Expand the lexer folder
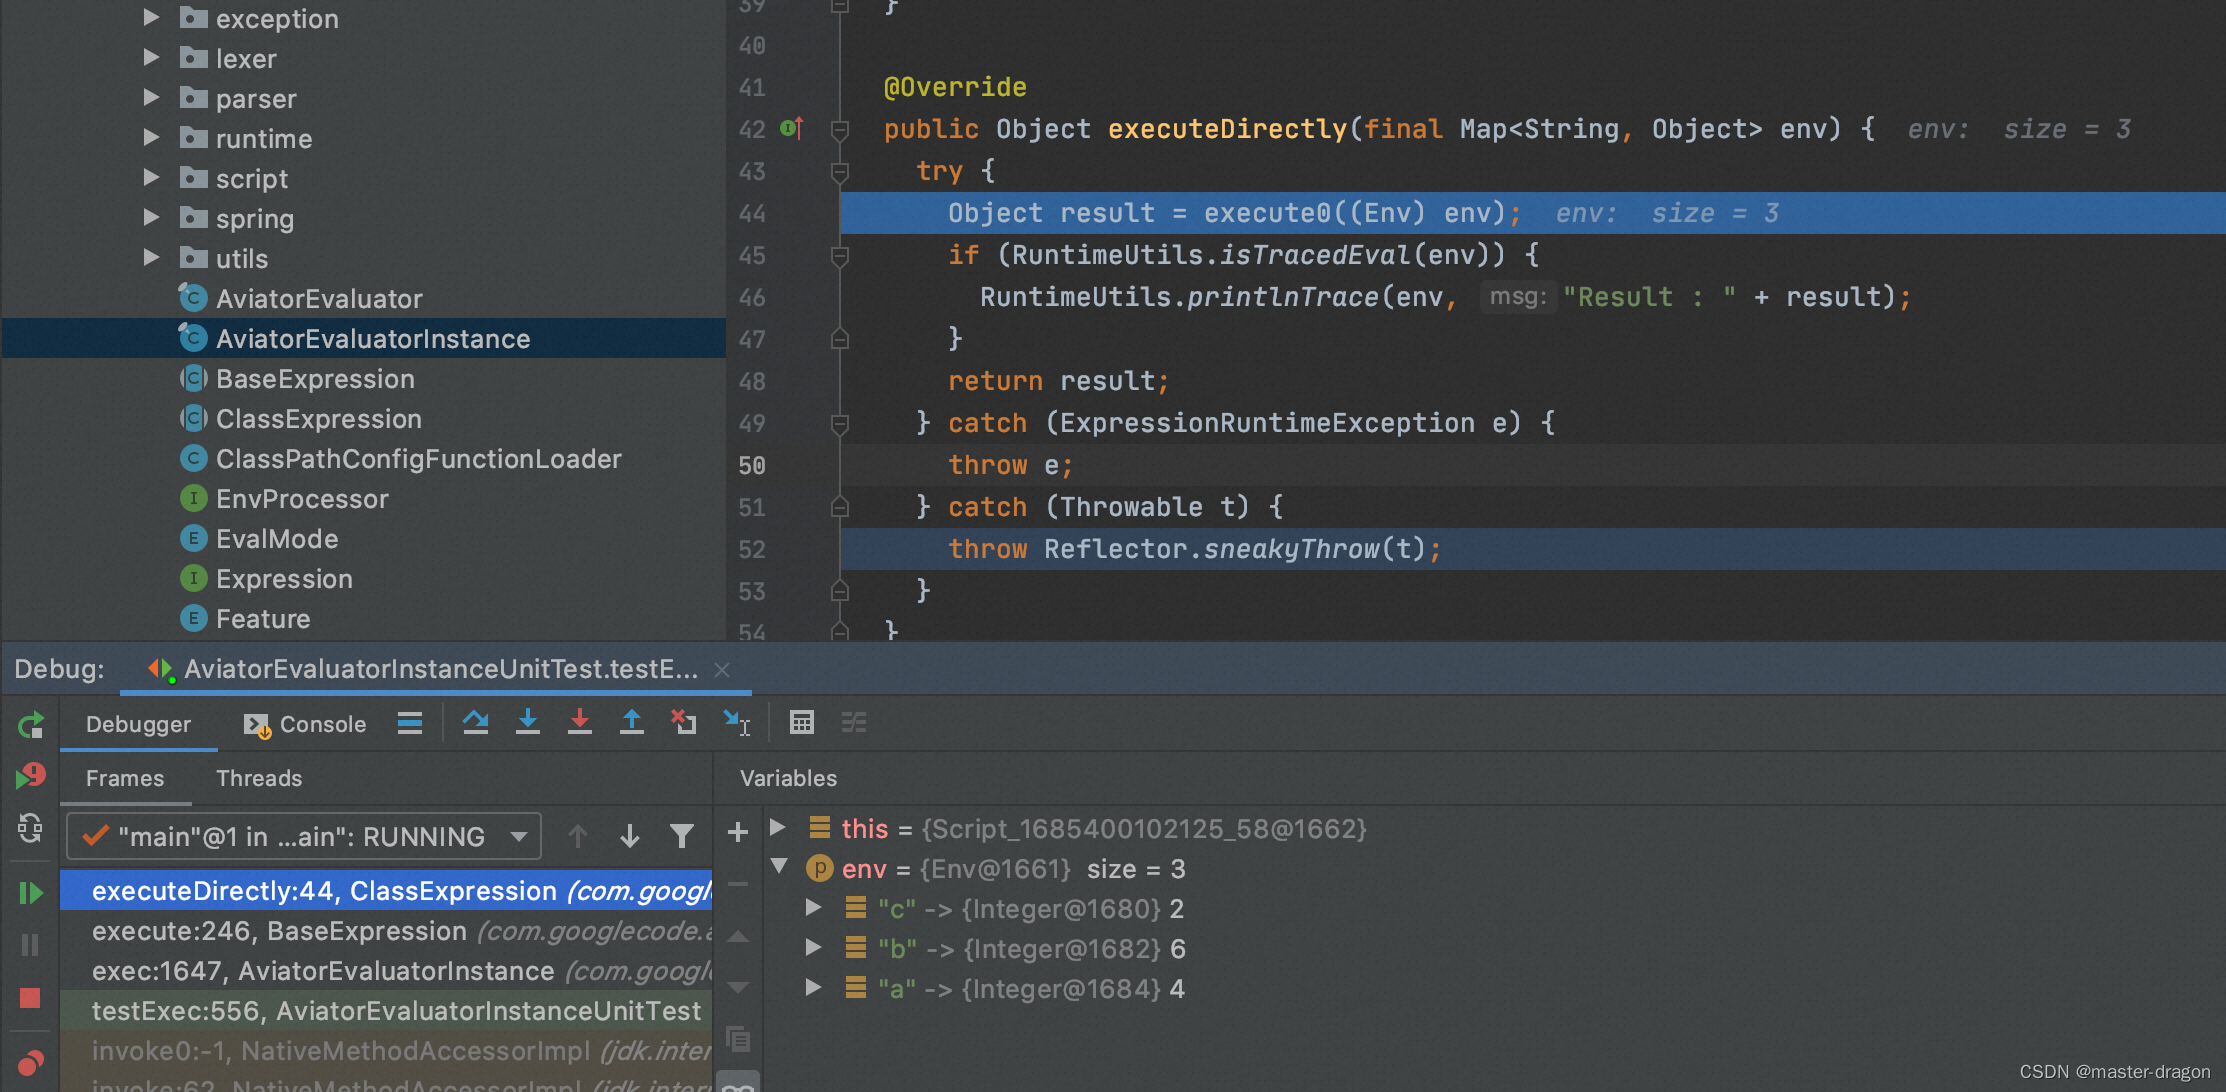The image size is (2226, 1092). 152,58
